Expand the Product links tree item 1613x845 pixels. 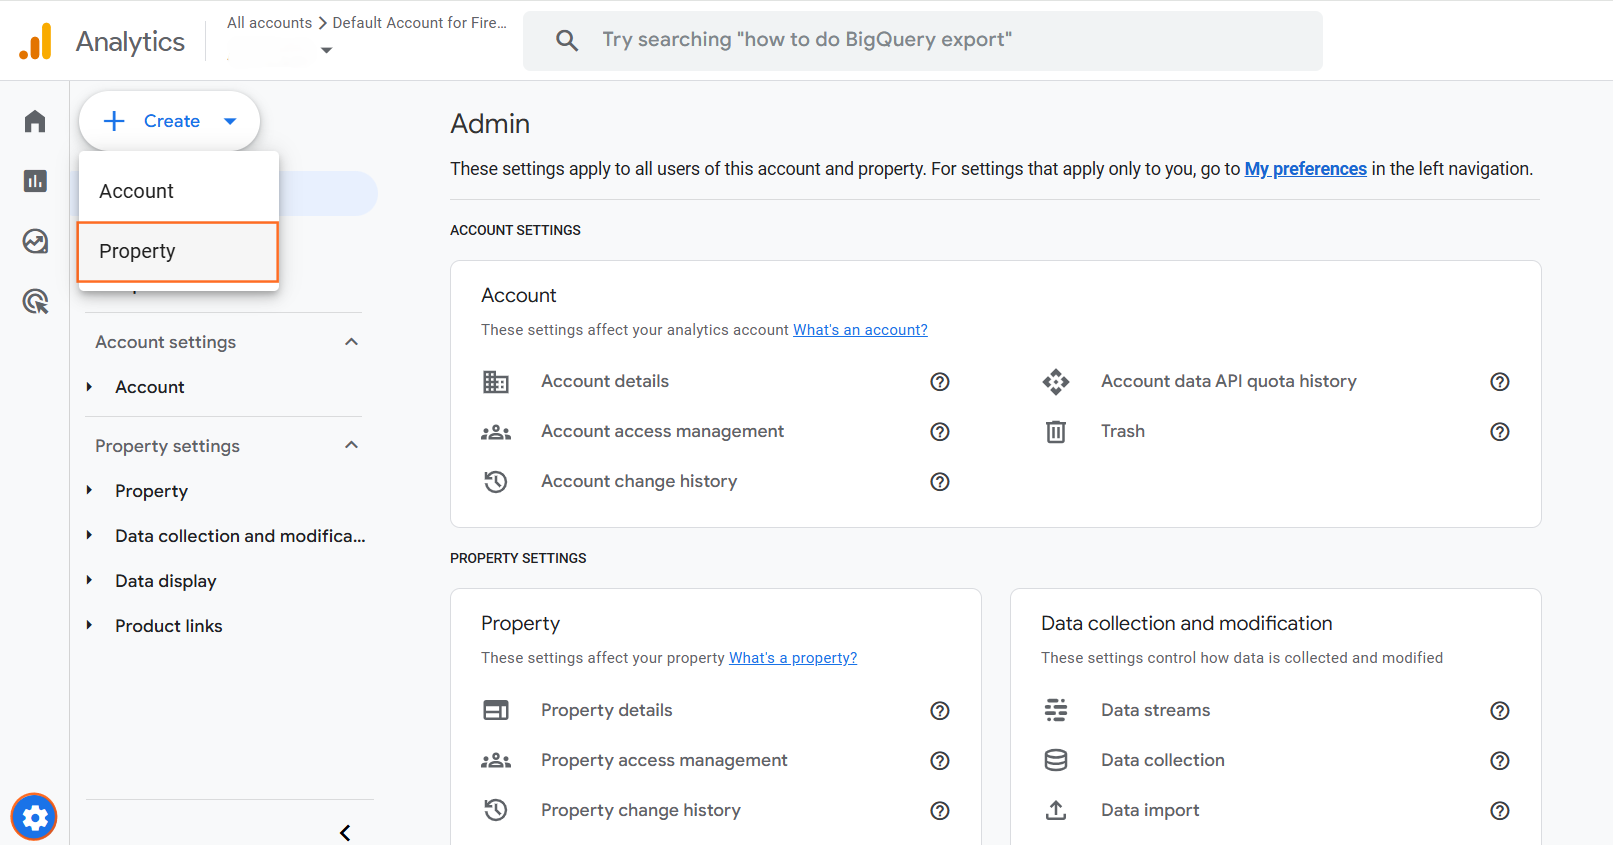(x=89, y=625)
